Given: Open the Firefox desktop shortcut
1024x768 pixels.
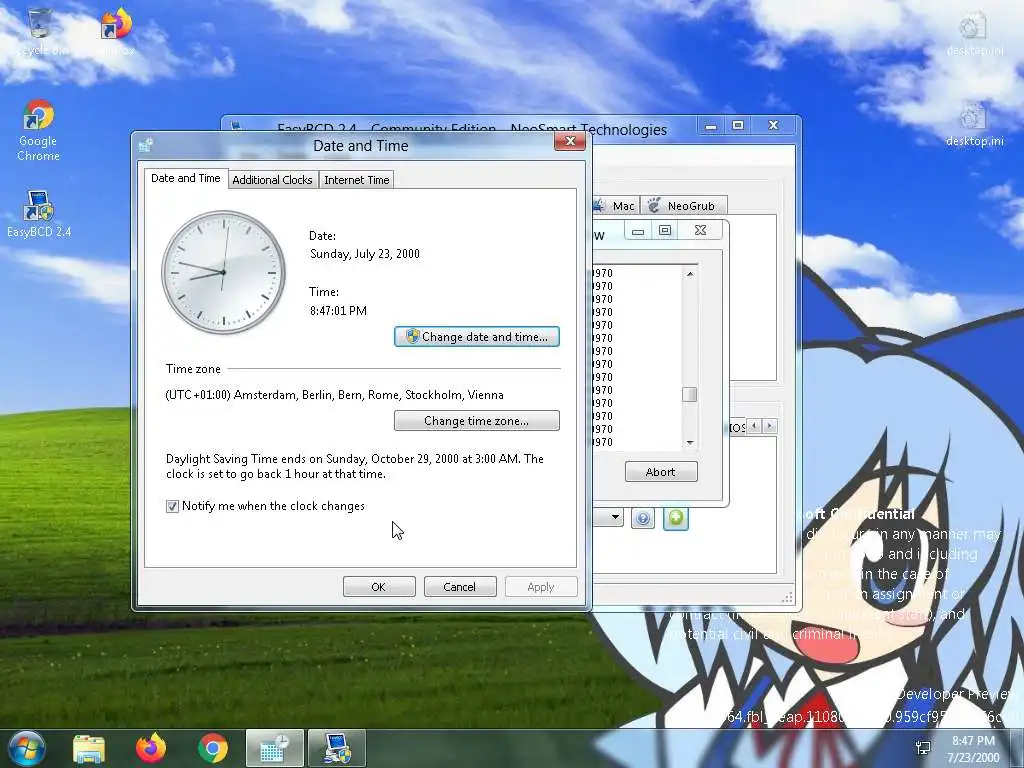Looking at the screenshot, I should click(118, 31).
